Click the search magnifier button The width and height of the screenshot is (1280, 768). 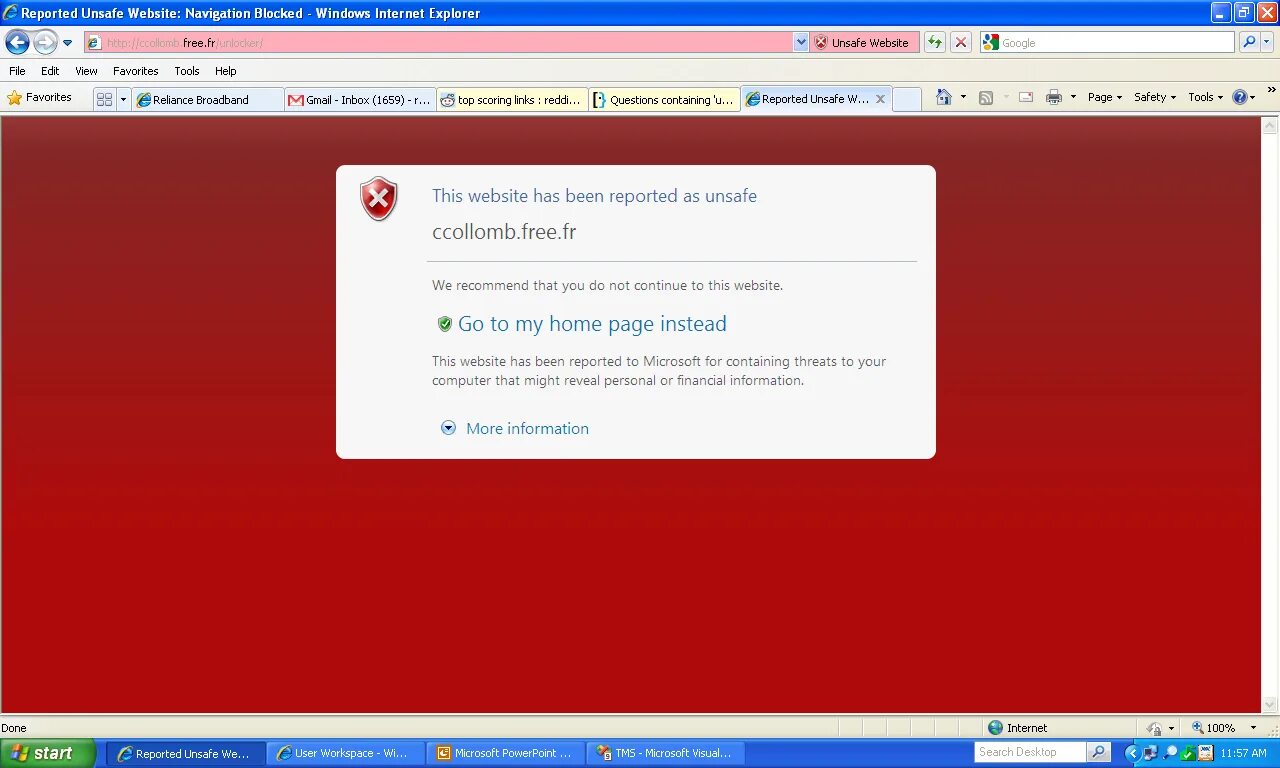(x=1248, y=42)
